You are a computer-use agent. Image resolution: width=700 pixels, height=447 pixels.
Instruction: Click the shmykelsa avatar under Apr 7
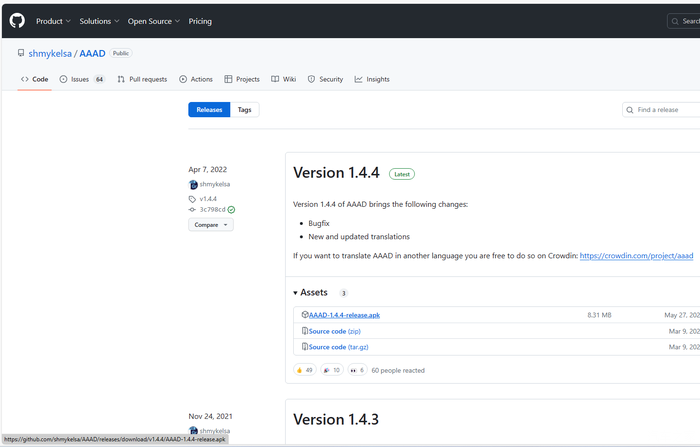click(193, 184)
